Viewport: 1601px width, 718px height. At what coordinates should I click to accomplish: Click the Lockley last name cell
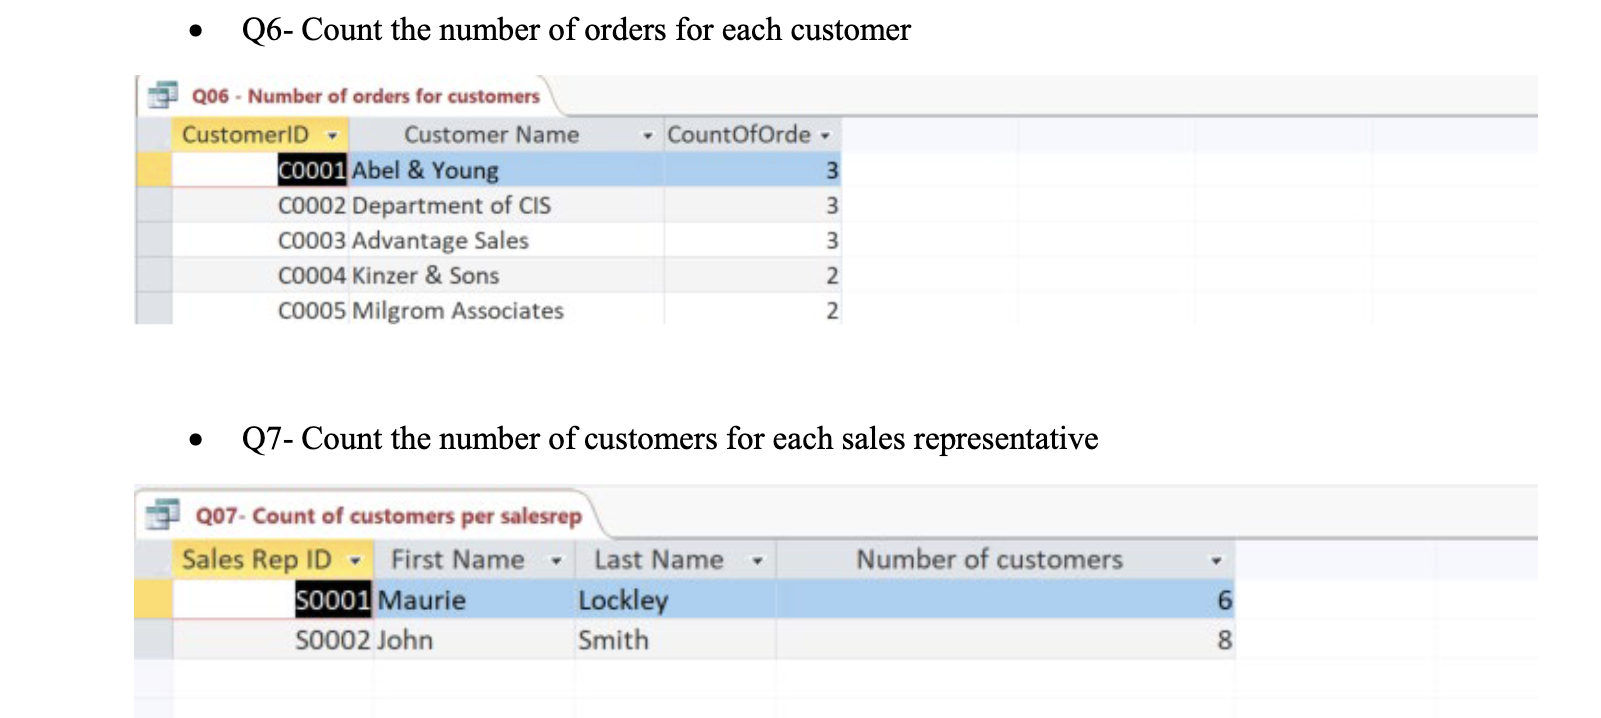pyautogui.click(x=676, y=600)
